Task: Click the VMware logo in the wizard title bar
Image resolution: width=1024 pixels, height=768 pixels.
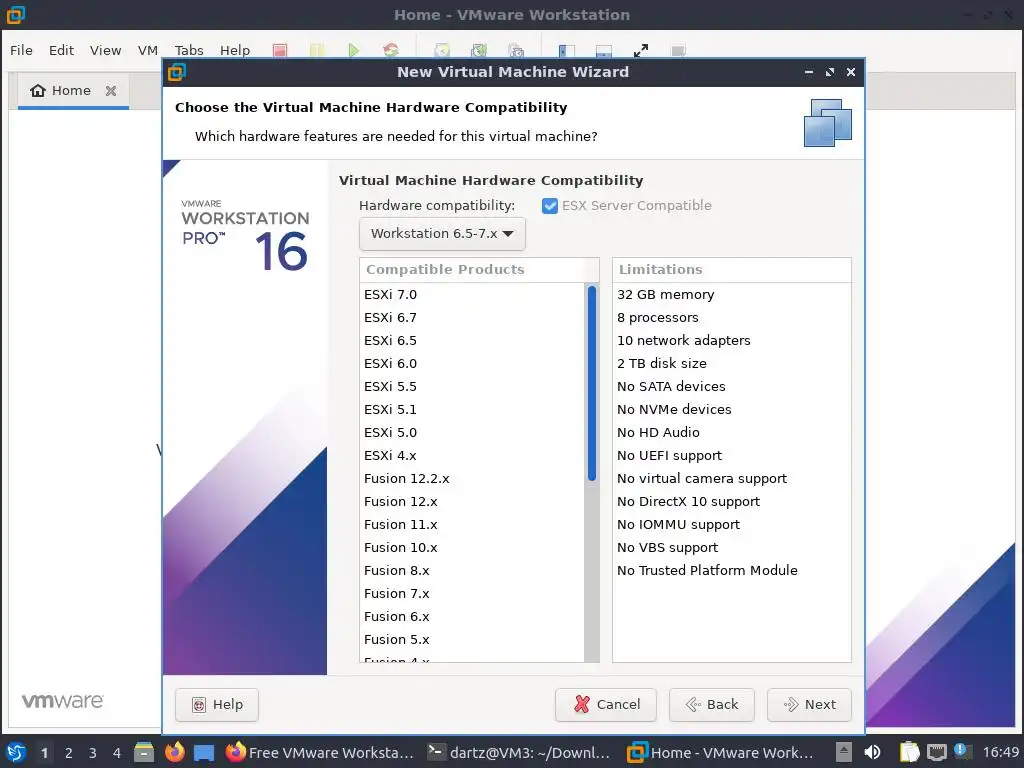Action: 177,72
